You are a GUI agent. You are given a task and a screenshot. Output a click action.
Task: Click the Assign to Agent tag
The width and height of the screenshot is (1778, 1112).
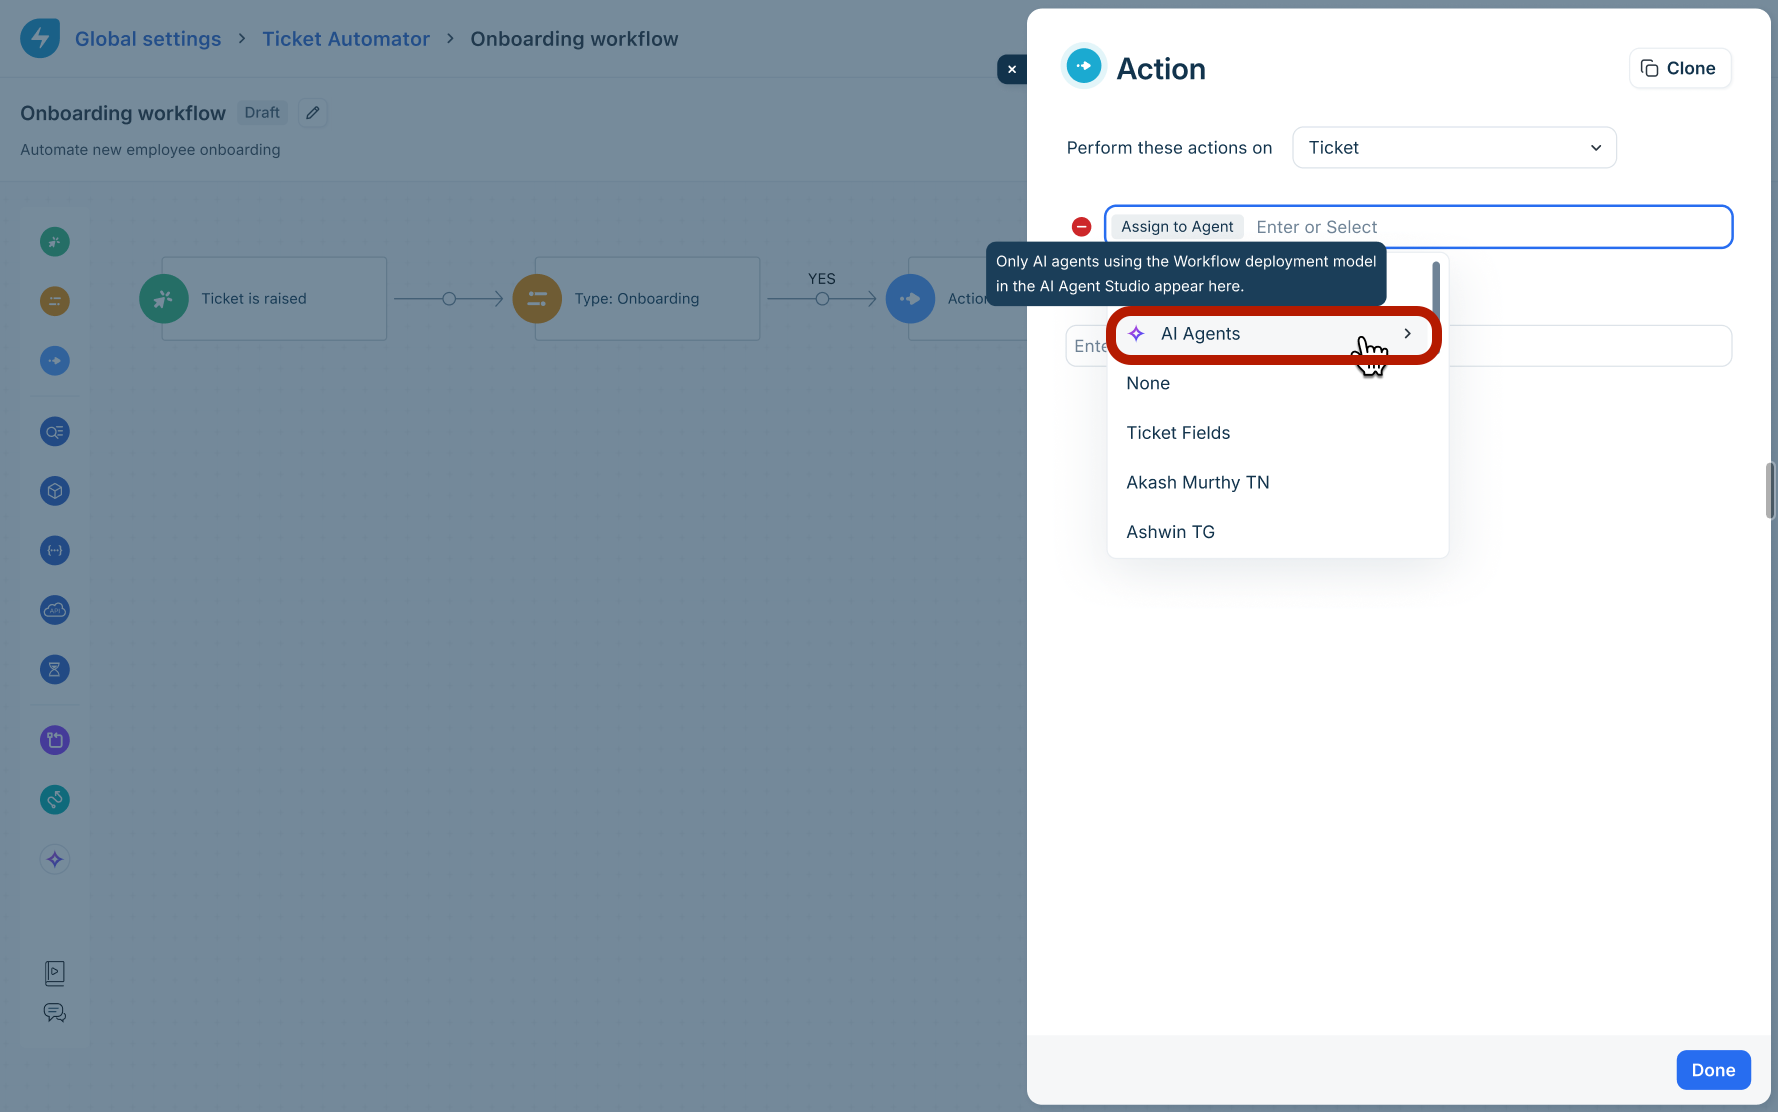(1177, 227)
